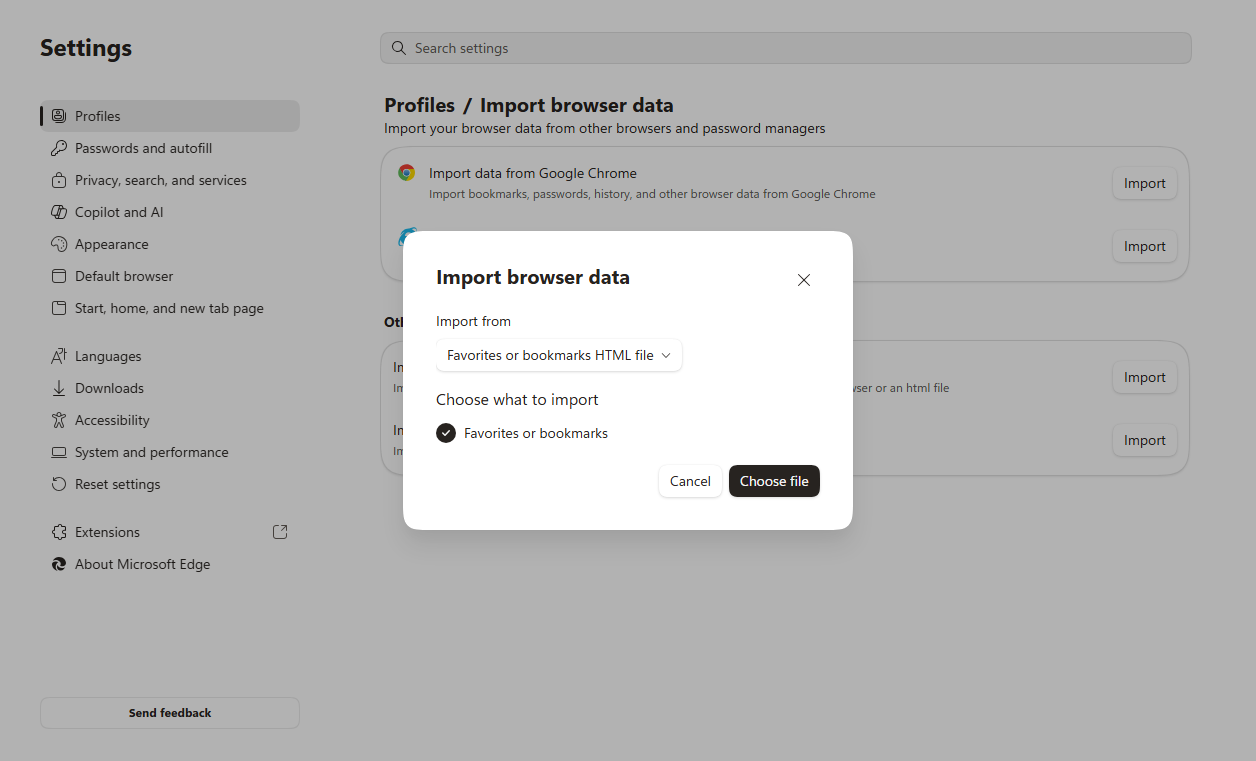
Task: Click the Accessibility figure icon
Action: pos(58,420)
